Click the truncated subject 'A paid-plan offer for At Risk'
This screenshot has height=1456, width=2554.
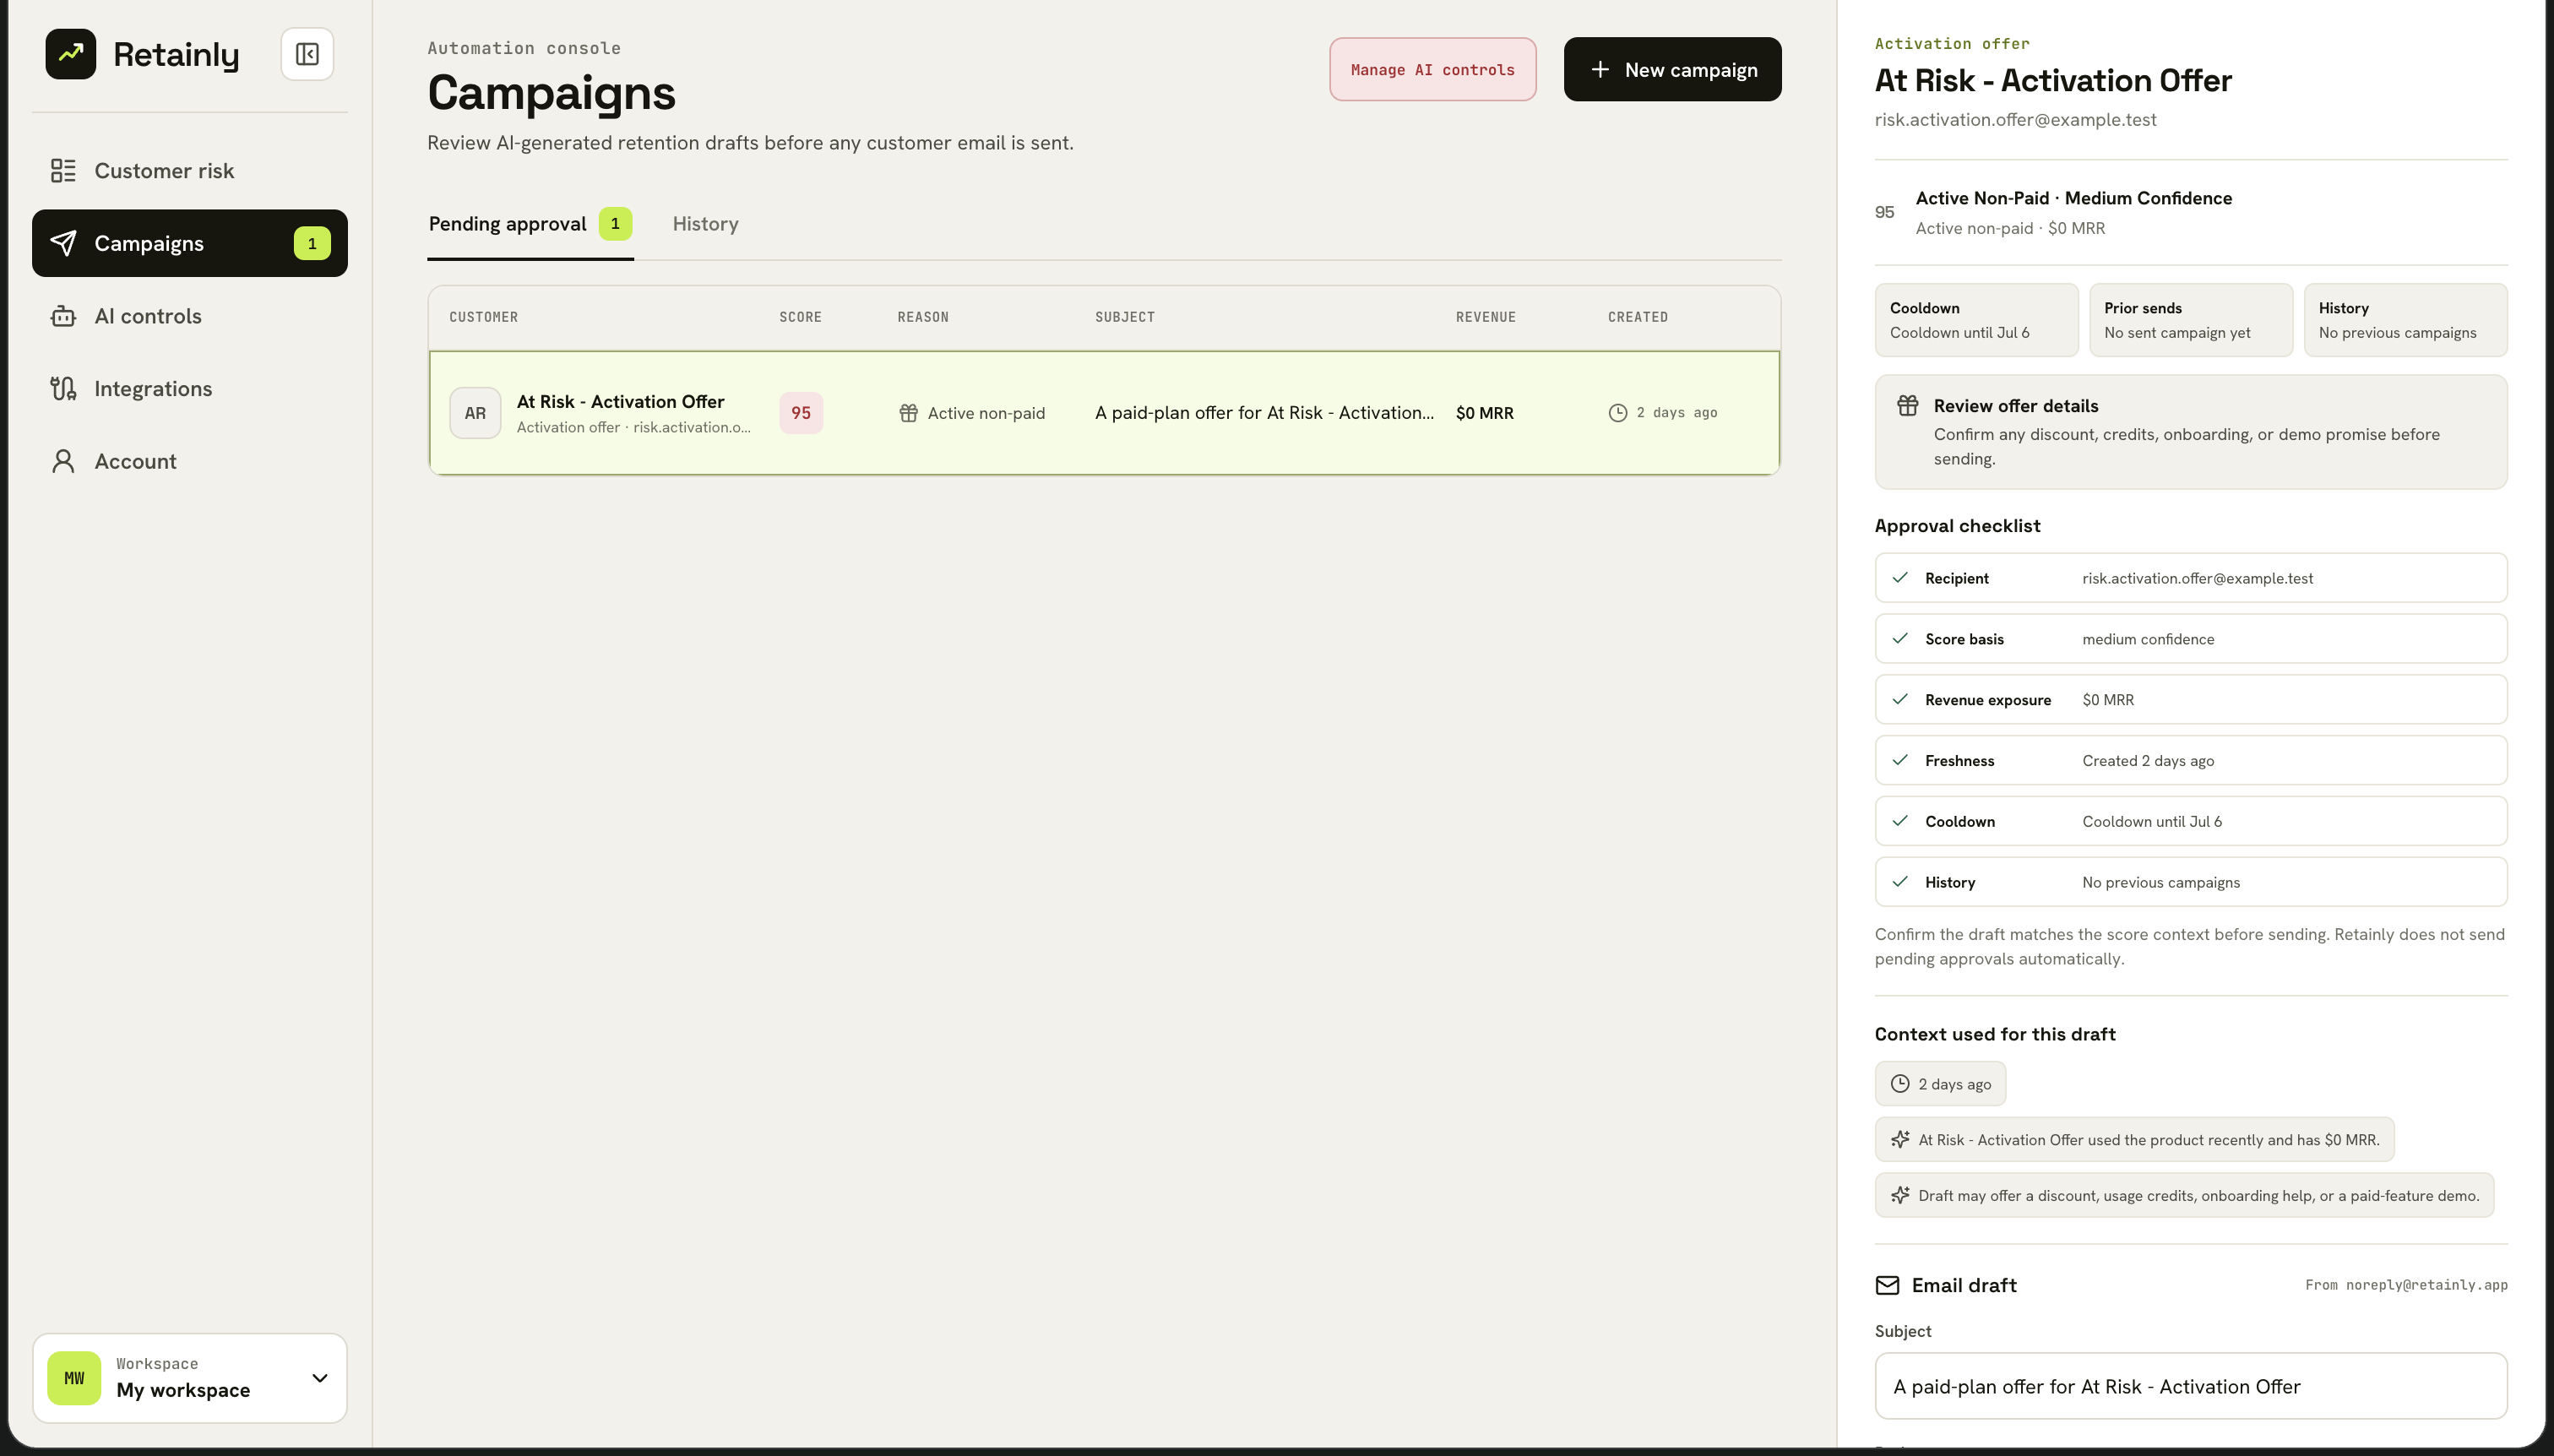point(1264,413)
